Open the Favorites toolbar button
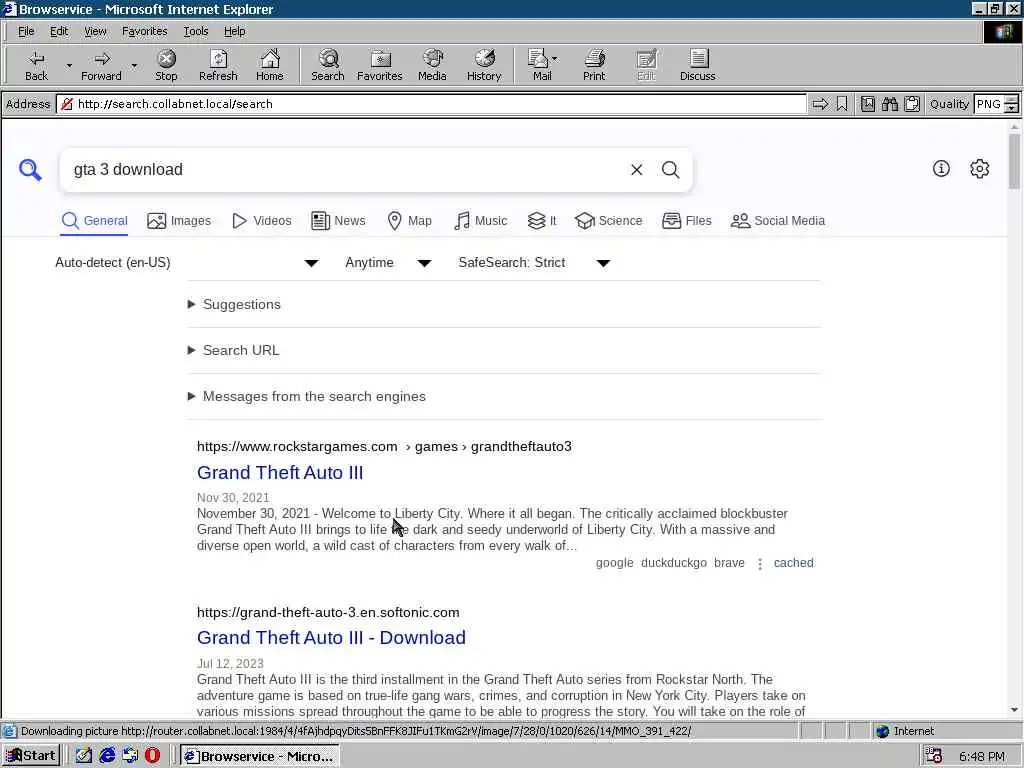Image resolution: width=1024 pixels, height=768 pixels. coord(379,65)
